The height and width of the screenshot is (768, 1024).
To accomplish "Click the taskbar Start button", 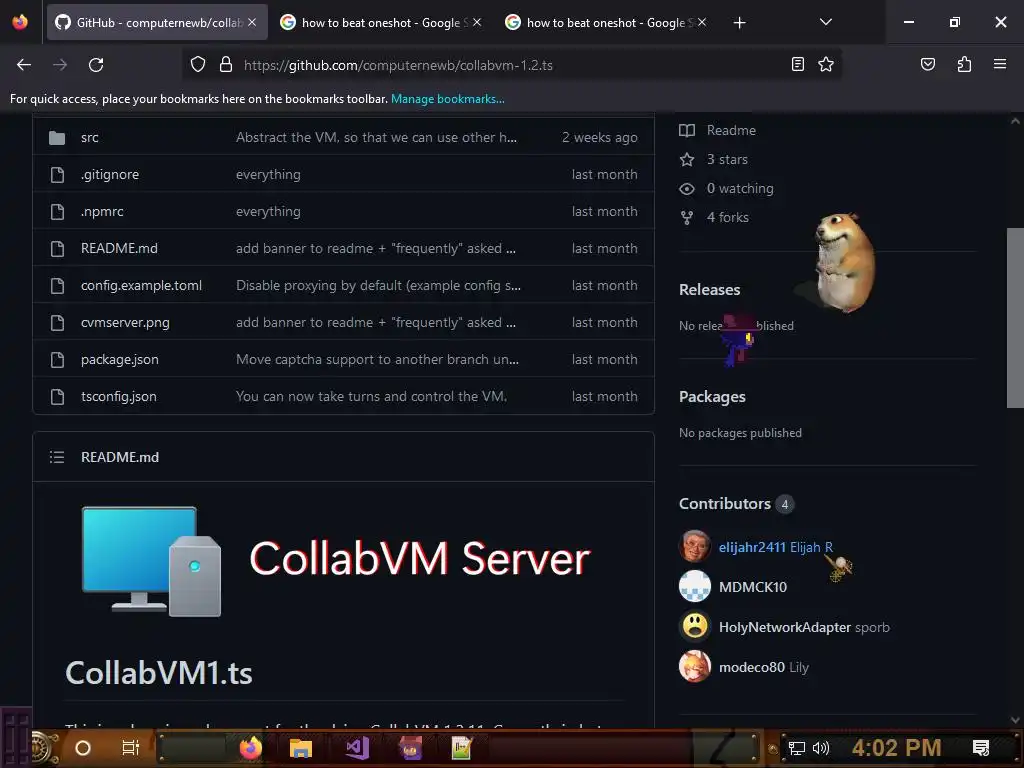I will [43, 748].
